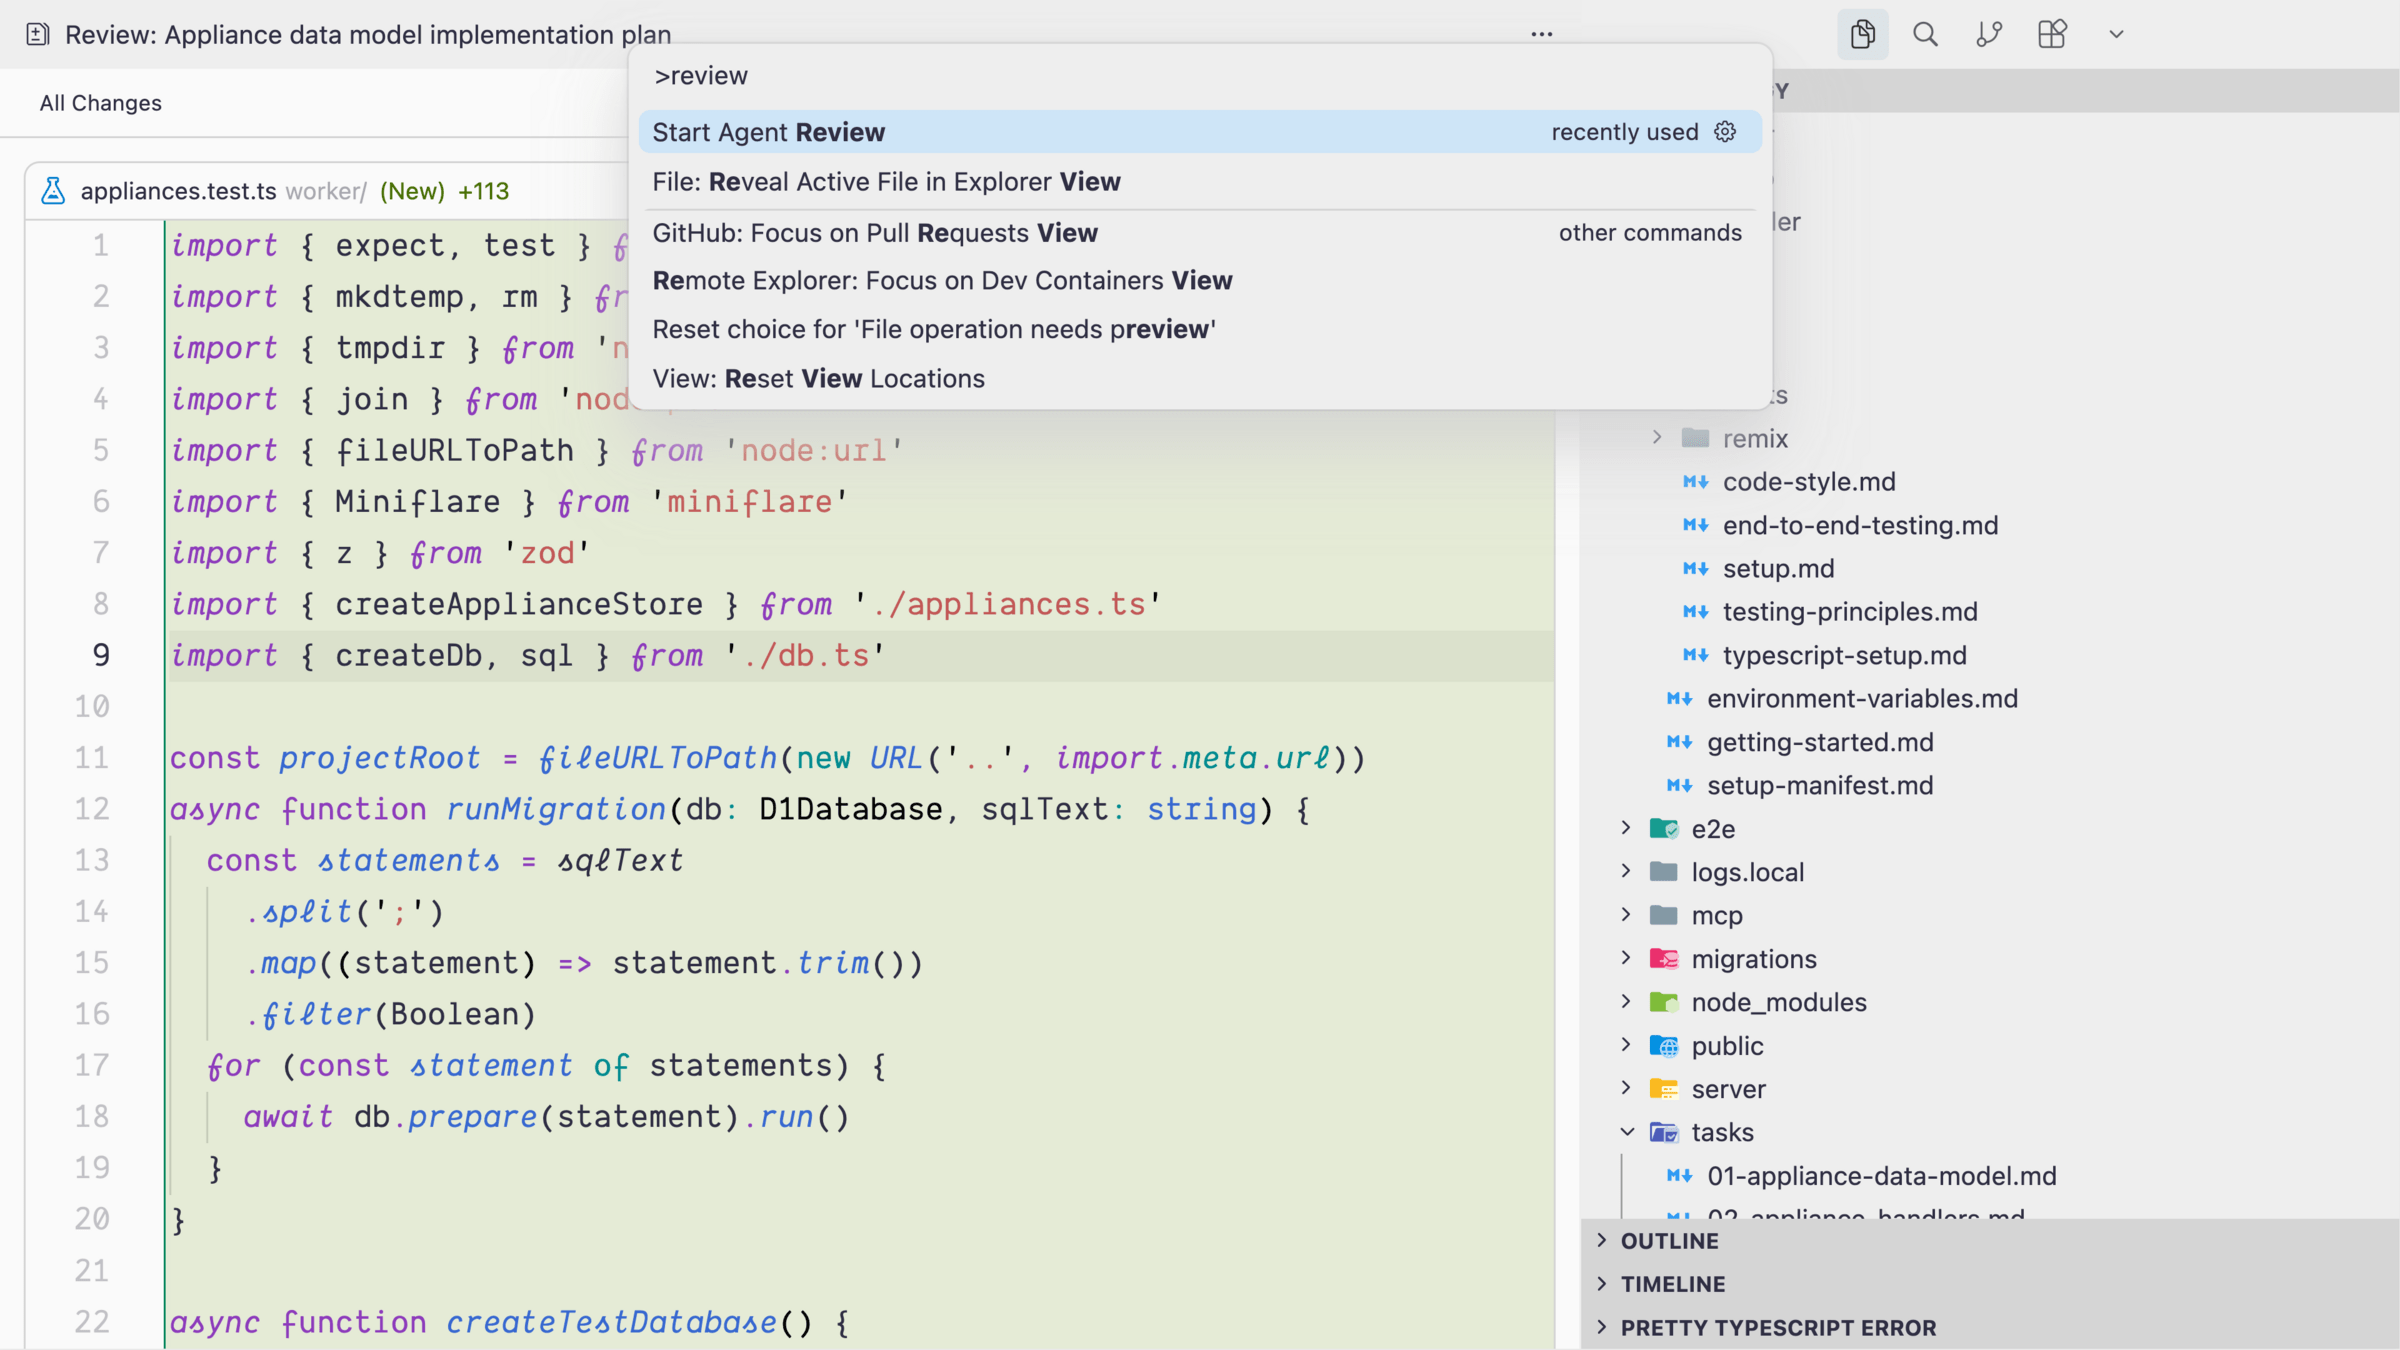Image resolution: width=2400 pixels, height=1350 pixels.
Task: Click the three-dots more actions button
Action: (x=1541, y=34)
